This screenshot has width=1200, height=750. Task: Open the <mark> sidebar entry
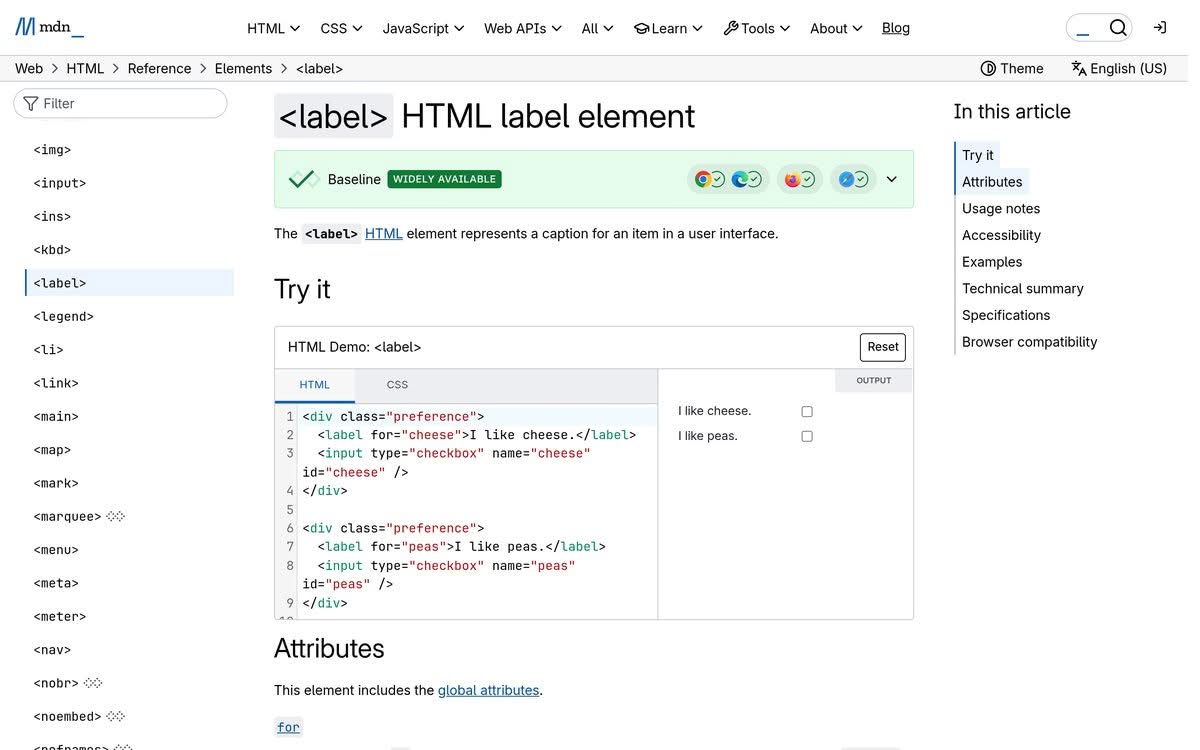56,483
